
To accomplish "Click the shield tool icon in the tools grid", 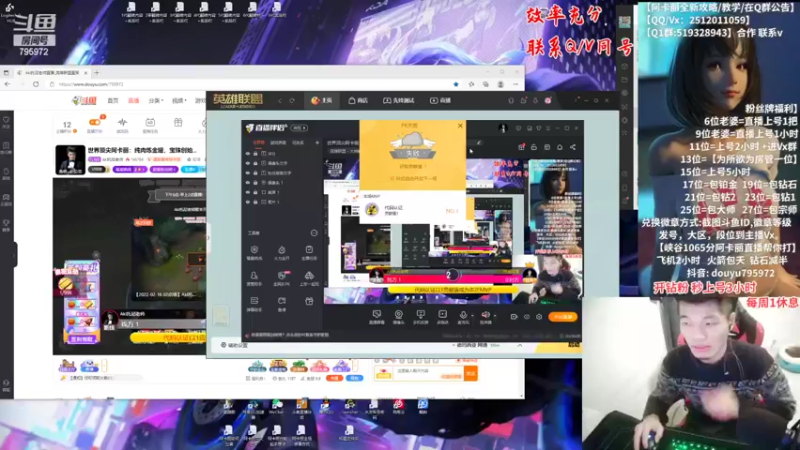I will [x=254, y=249].
